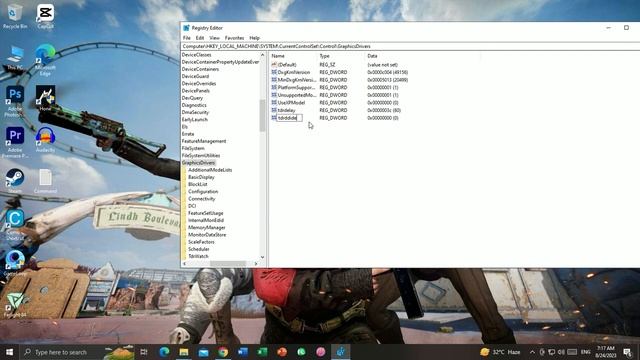Select the Audacity desktop shortcut
Image resolution: width=640 pixels, height=360 pixels.
pos(45,140)
